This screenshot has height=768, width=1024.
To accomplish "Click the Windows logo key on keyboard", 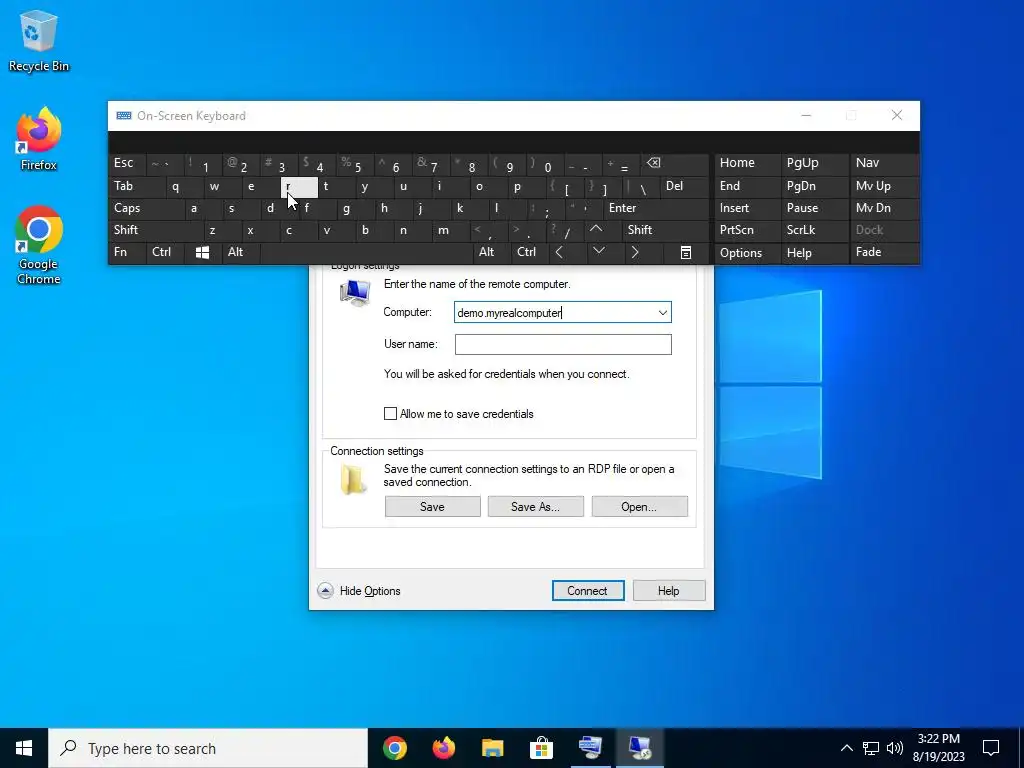I will point(202,253).
